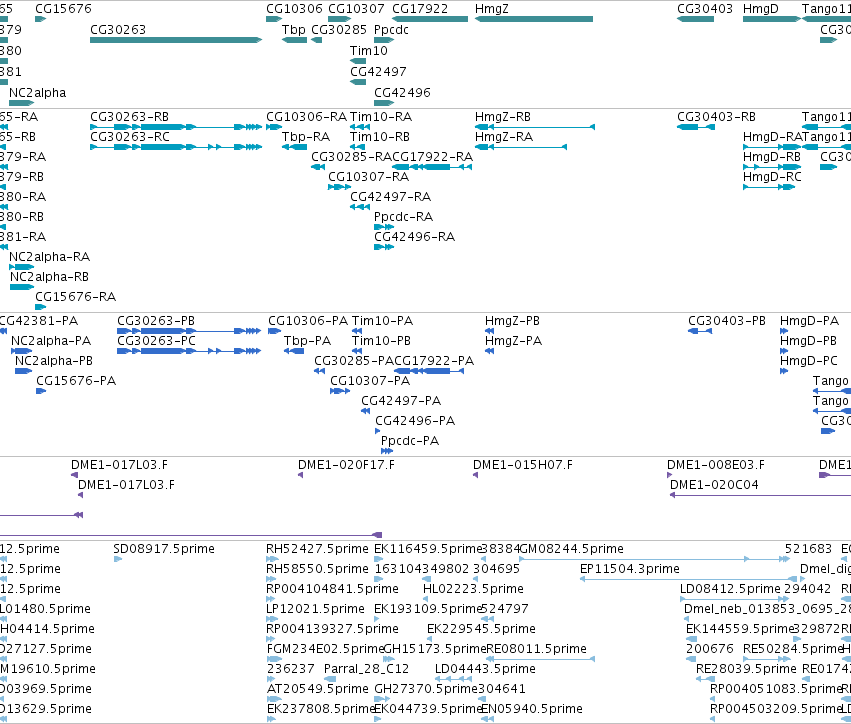This screenshot has height=724, width=851.
Task: Click the Tbp gene label in top track
Action: (294, 30)
